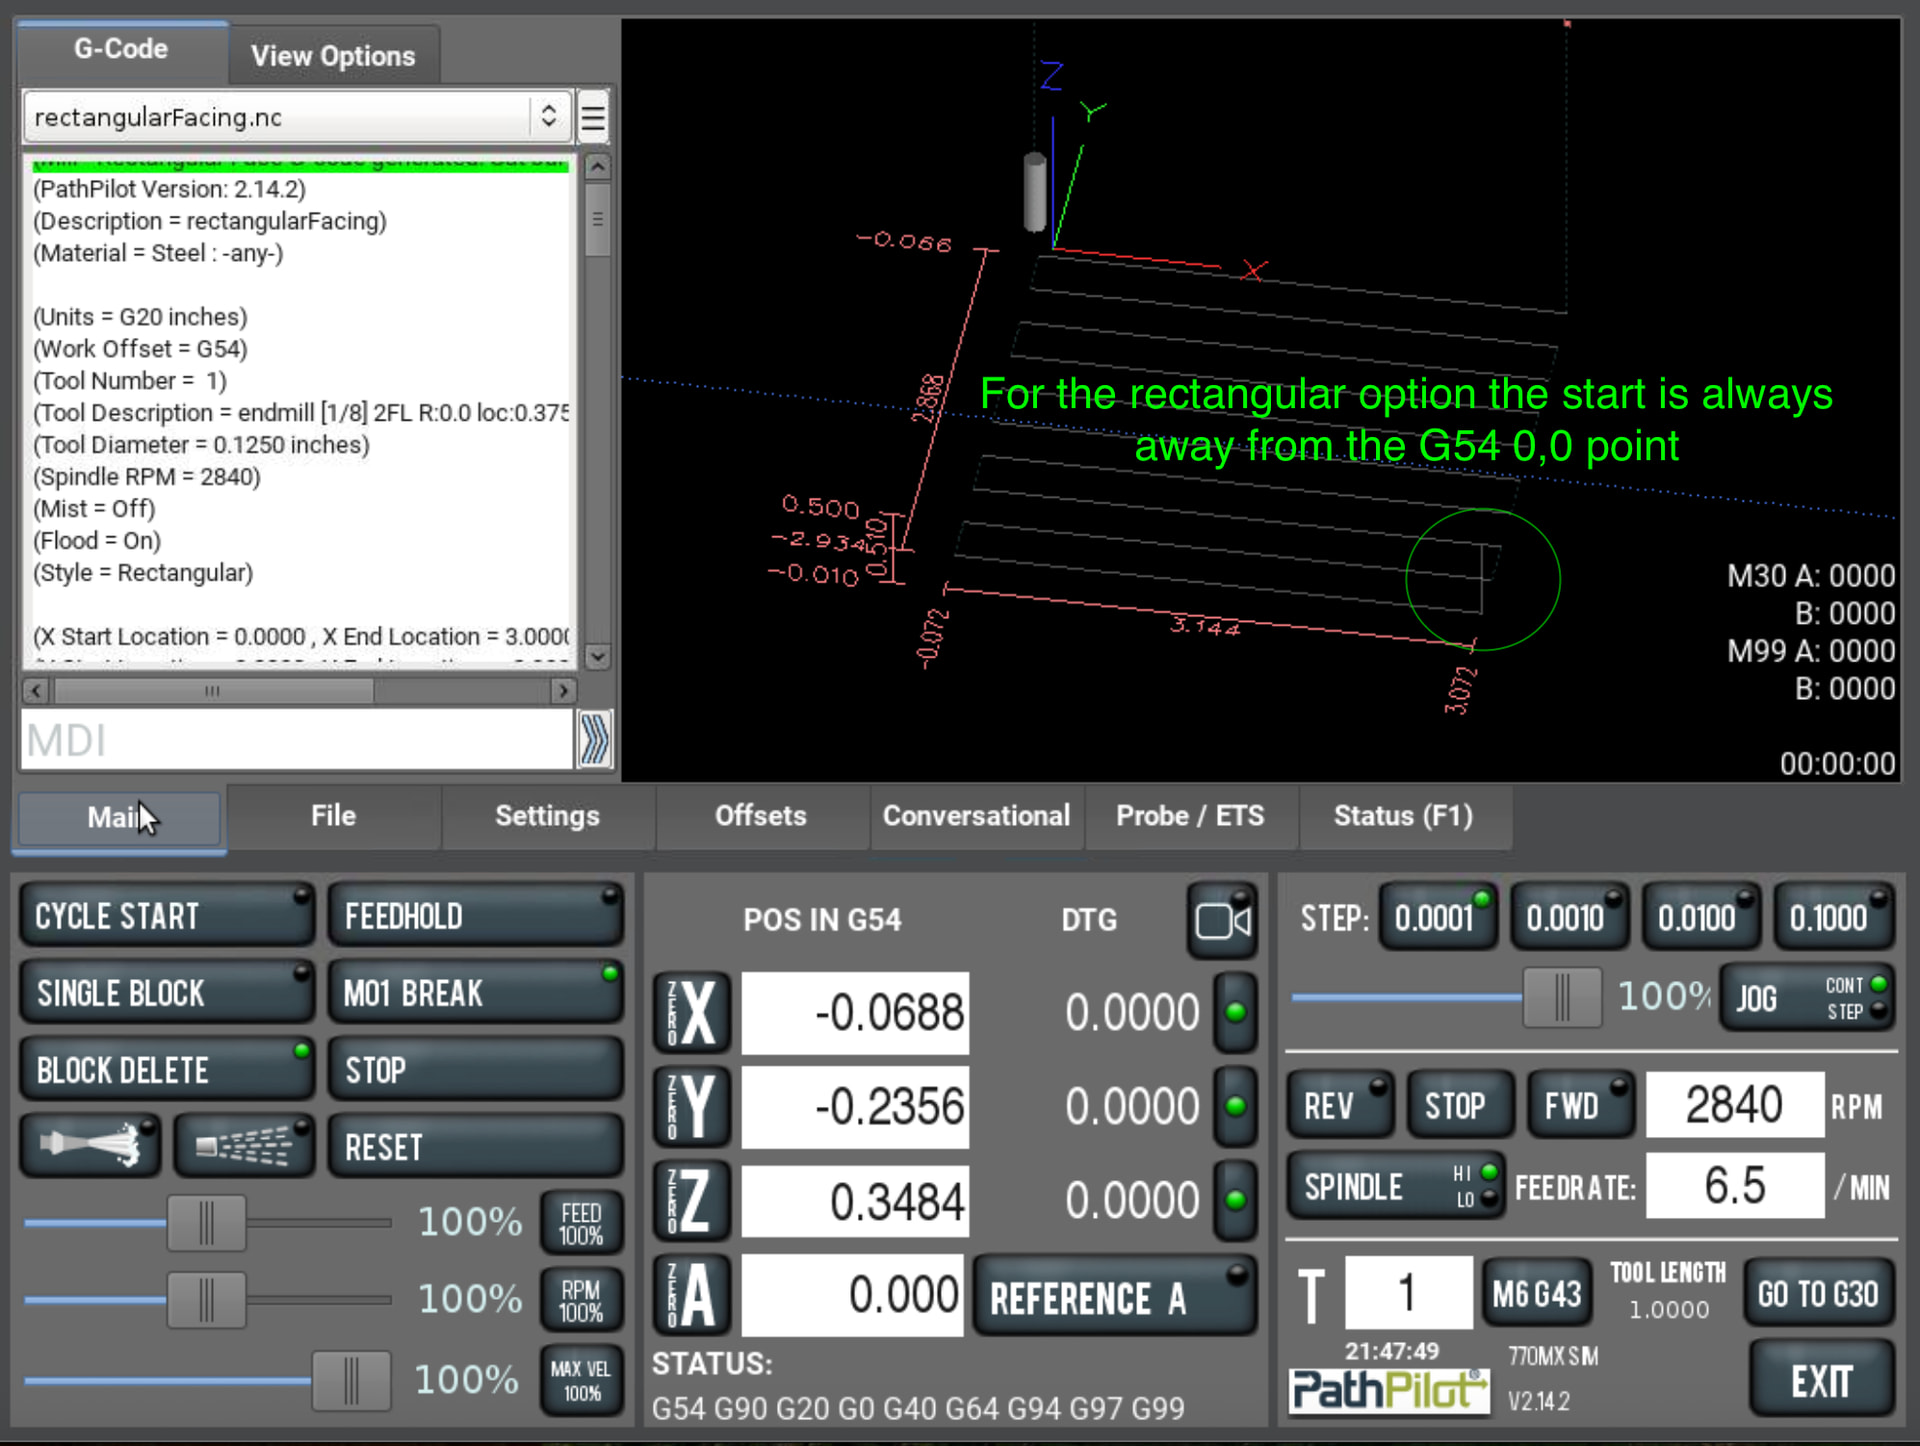
Task: Reset feed override with FEED 100% button
Action: point(581,1223)
